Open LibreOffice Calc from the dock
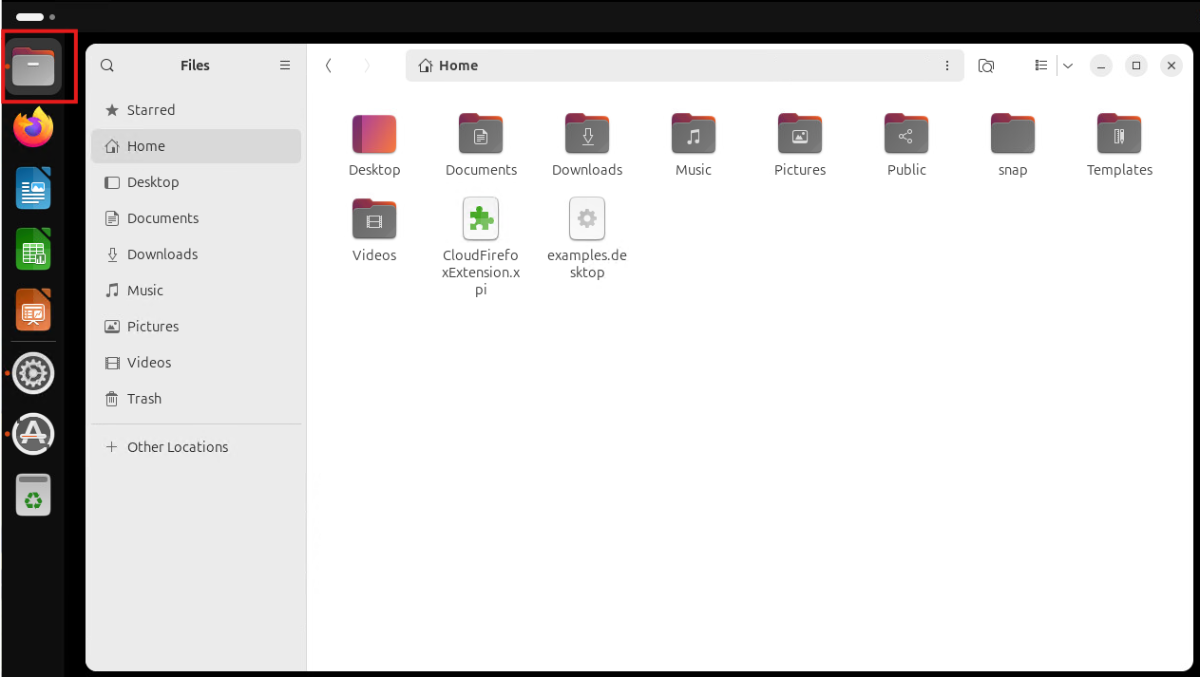1200x677 pixels. pos(34,250)
